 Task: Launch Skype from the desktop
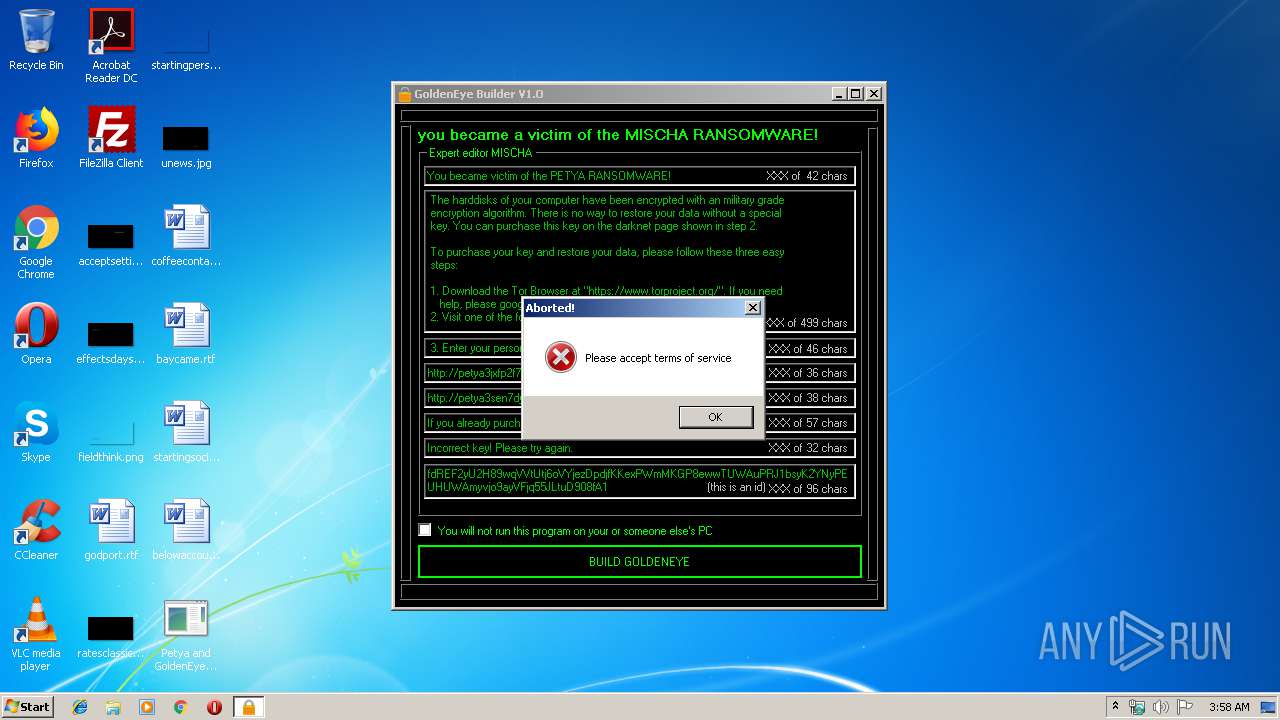click(x=36, y=432)
